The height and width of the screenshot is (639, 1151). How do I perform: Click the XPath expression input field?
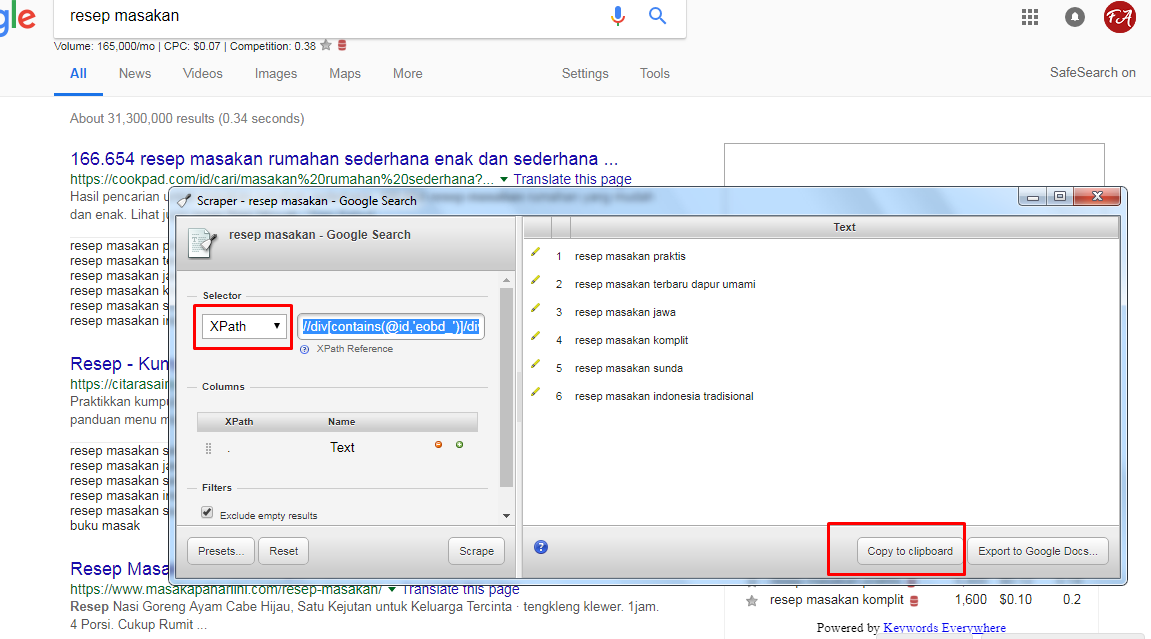click(x=391, y=326)
